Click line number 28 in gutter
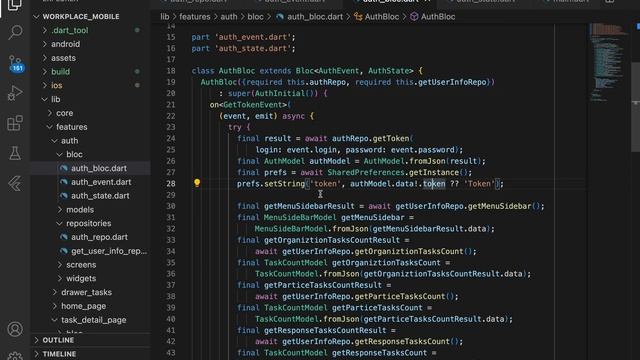Viewport: 640px width, 360px height. [x=171, y=184]
